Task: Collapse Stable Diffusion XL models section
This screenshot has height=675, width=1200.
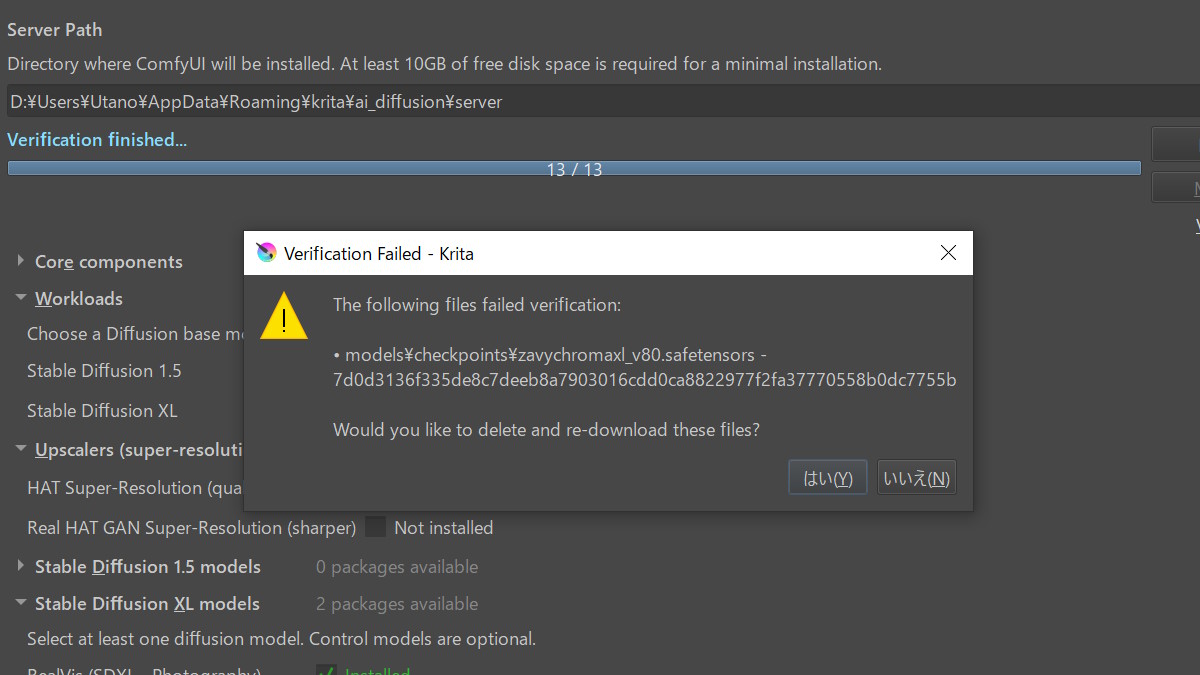Action: tap(21, 604)
